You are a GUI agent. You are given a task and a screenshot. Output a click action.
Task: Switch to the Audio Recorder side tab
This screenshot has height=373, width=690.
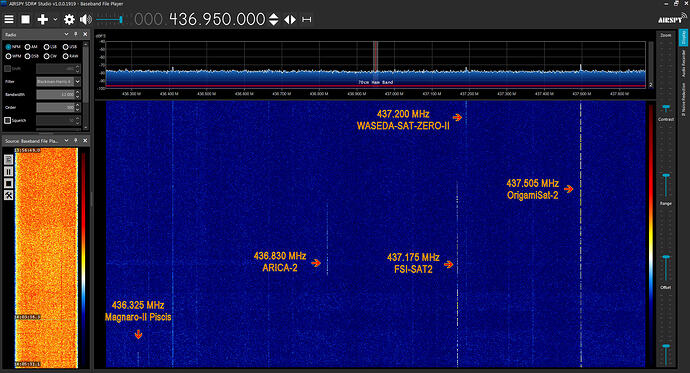(683, 63)
